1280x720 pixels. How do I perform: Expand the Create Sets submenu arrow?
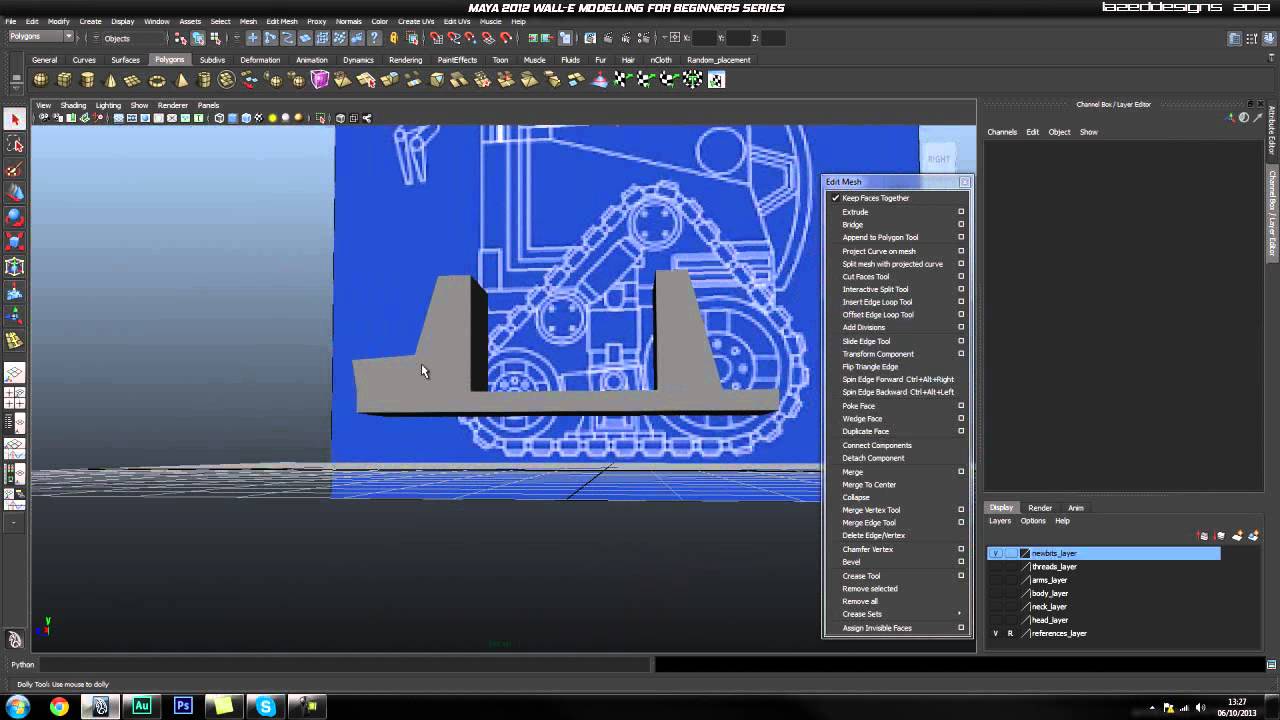point(960,614)
